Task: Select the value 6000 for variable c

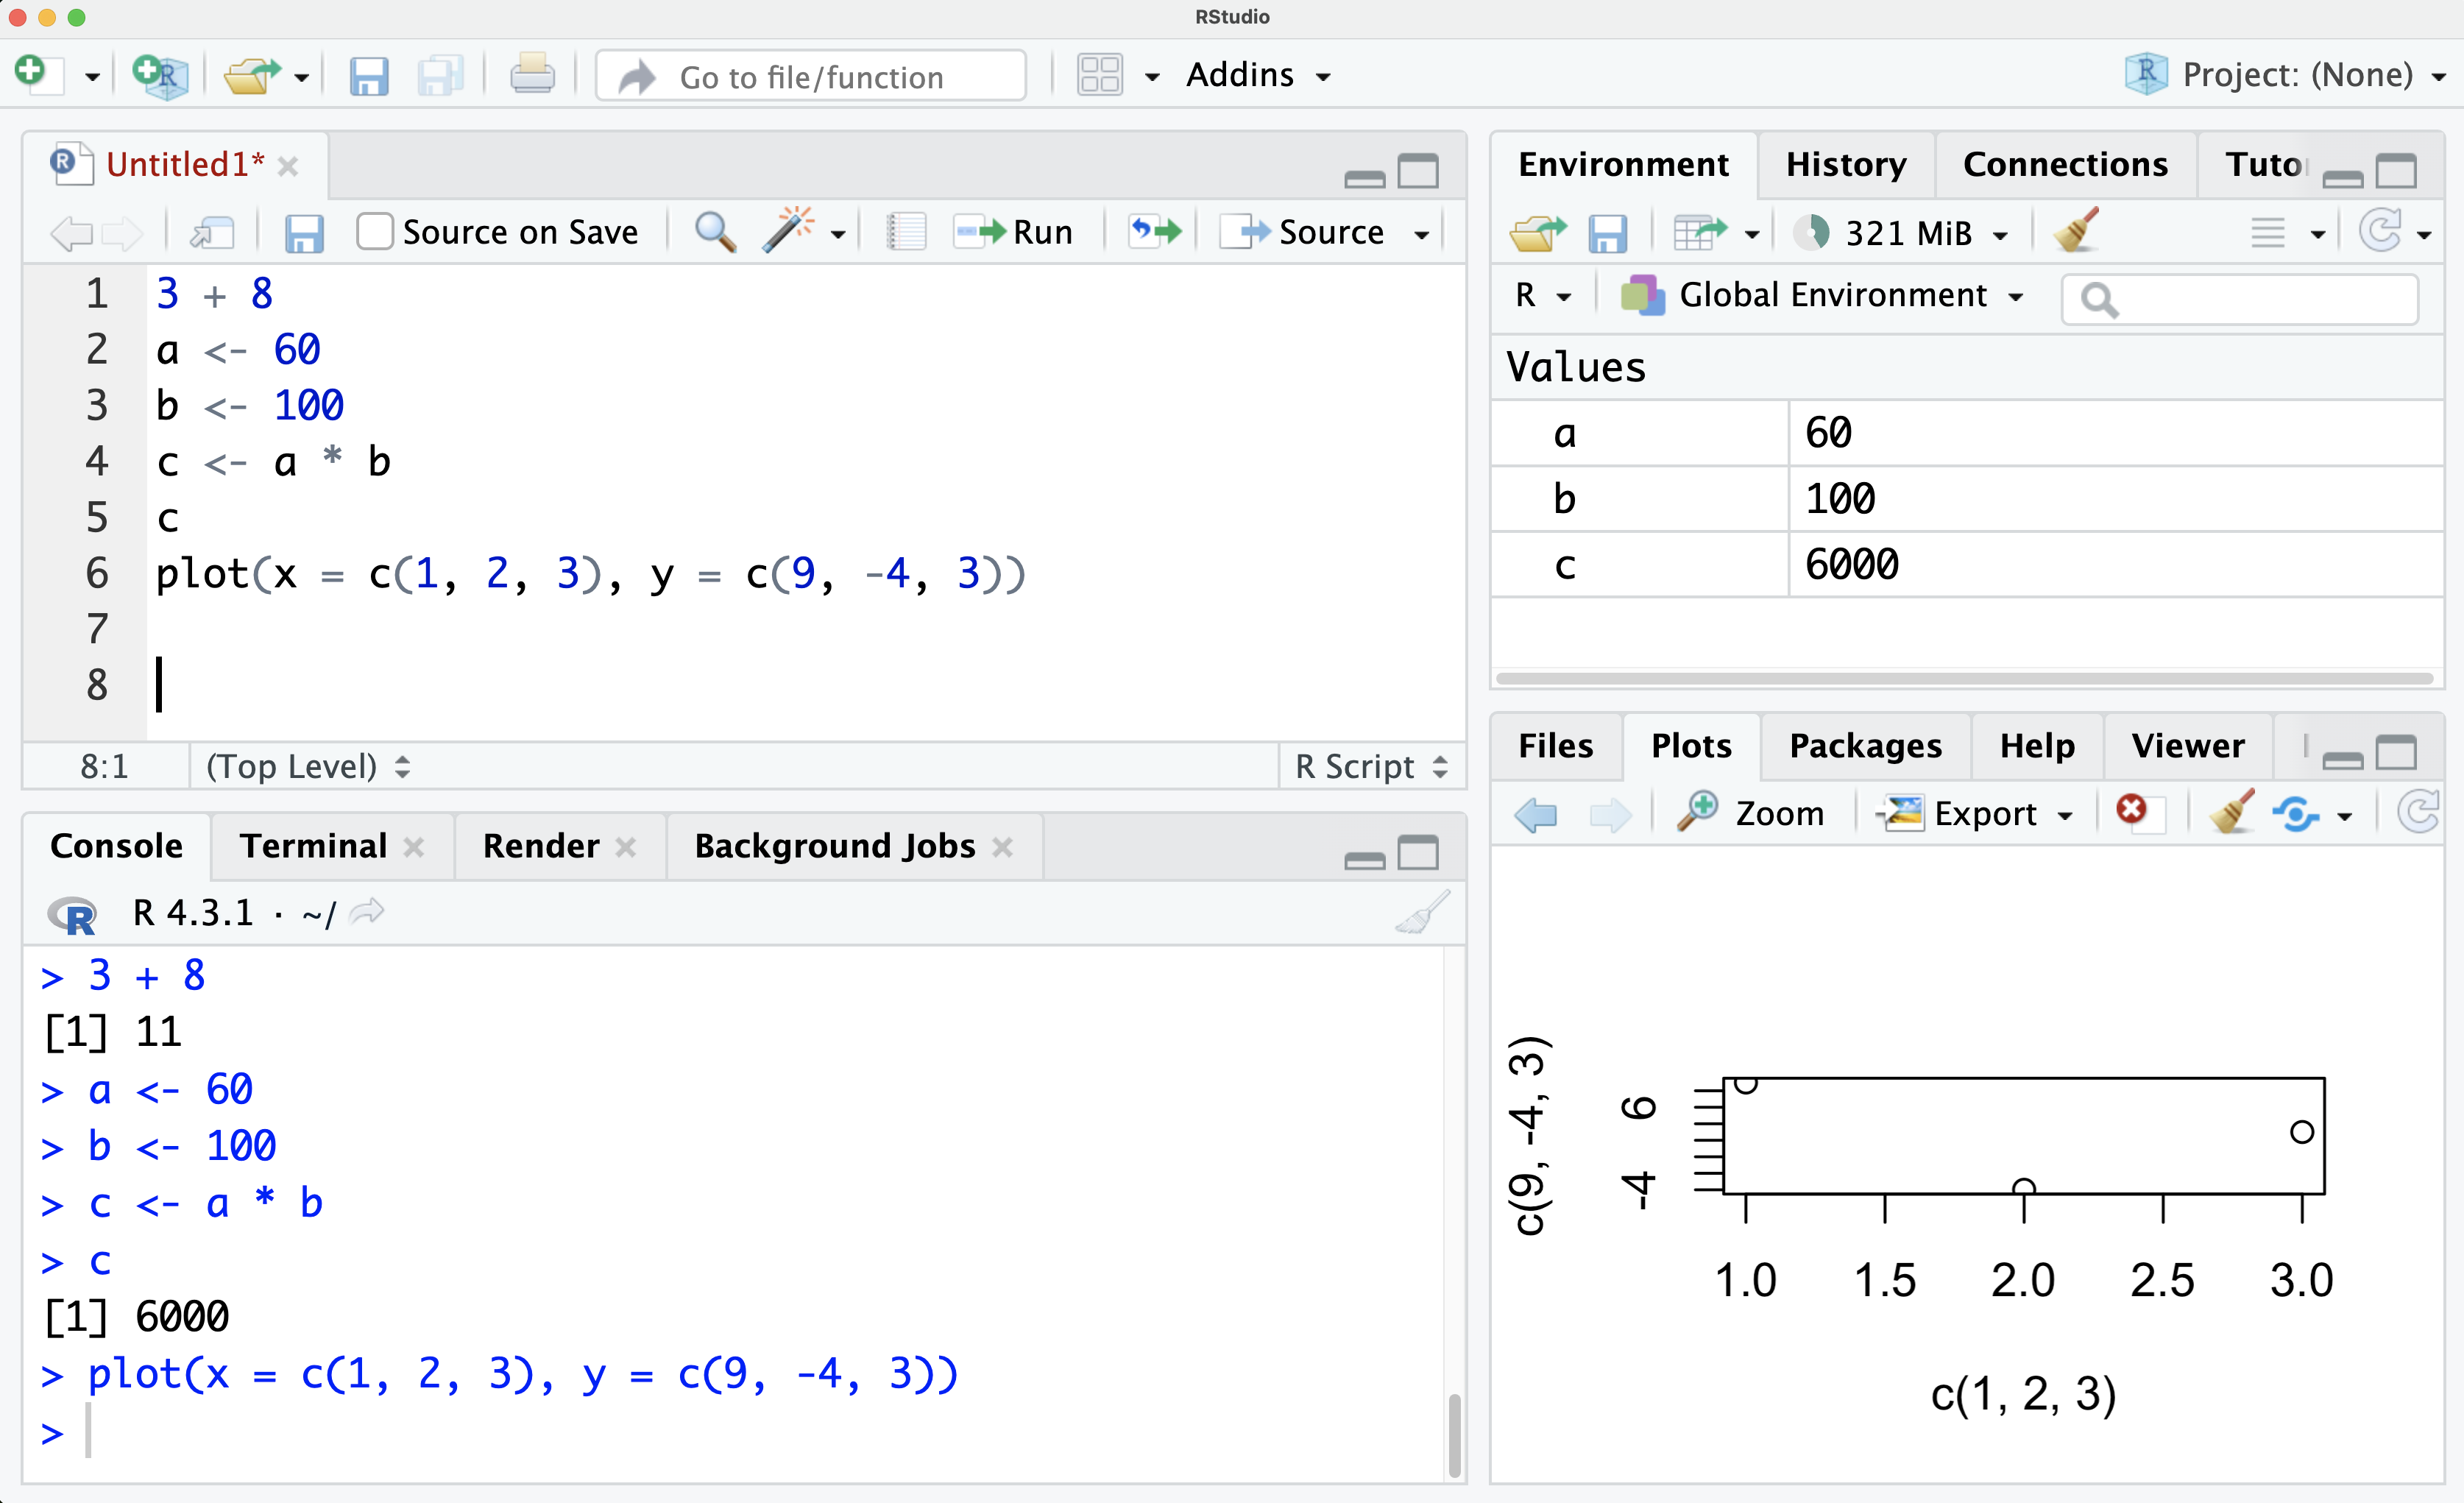Action: [x=1851, y=565]
